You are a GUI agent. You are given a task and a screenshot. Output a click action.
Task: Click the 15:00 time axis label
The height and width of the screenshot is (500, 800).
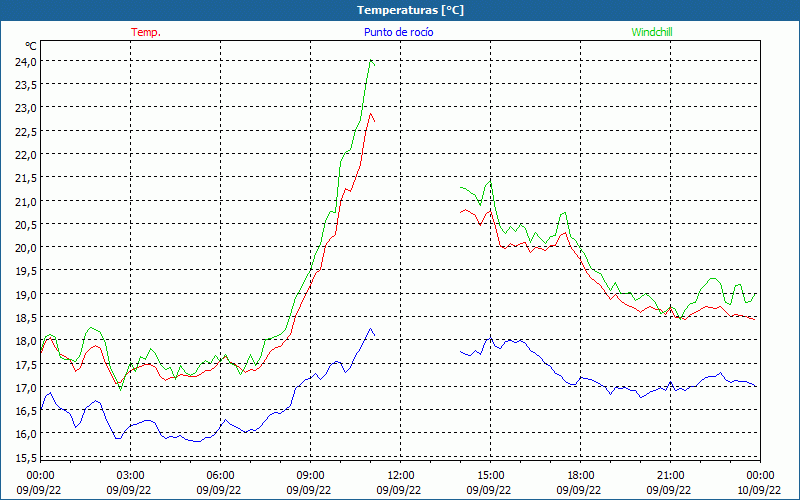(490, 476)
